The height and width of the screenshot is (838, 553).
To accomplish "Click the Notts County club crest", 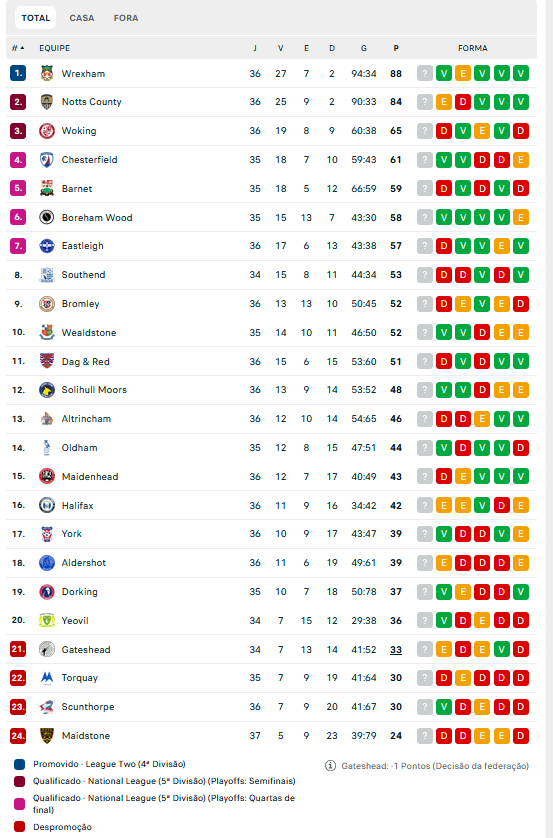I will (x=47, y=102).
